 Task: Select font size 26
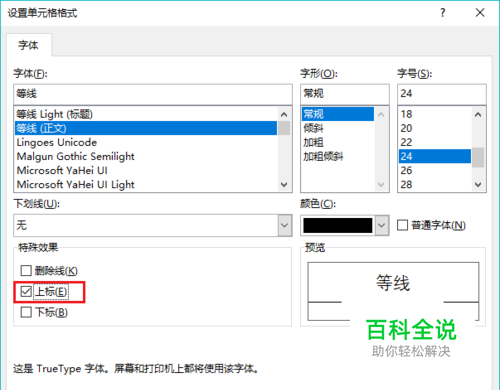435,170
